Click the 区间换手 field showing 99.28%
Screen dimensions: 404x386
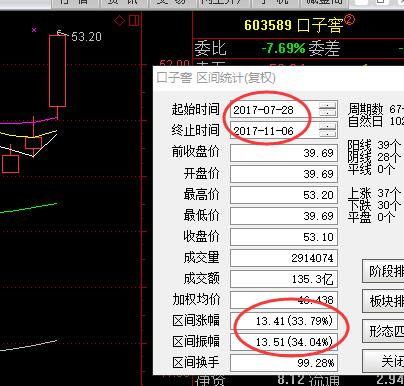[x=284, y=363]
